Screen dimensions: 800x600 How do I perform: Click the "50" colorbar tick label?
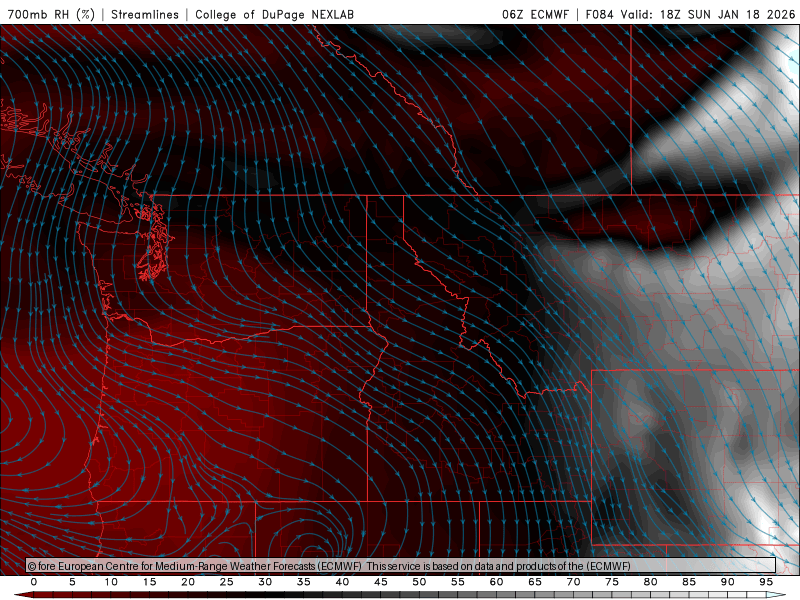click(419, 582)
